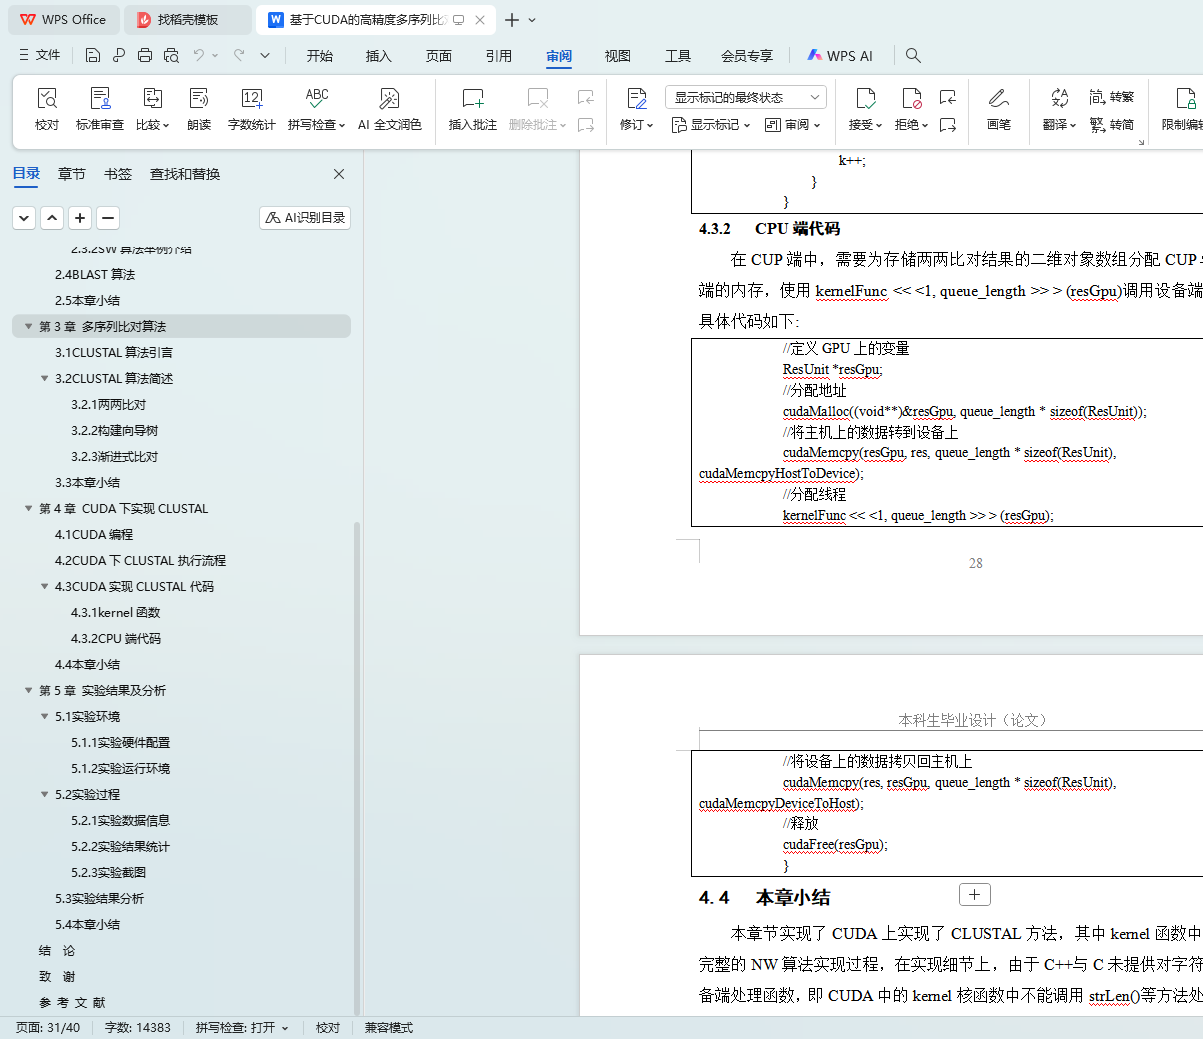This screenshot has width=1203, height=1039.
Task: Click the 修订 track changes icon
Action: [x=637, y=98]
